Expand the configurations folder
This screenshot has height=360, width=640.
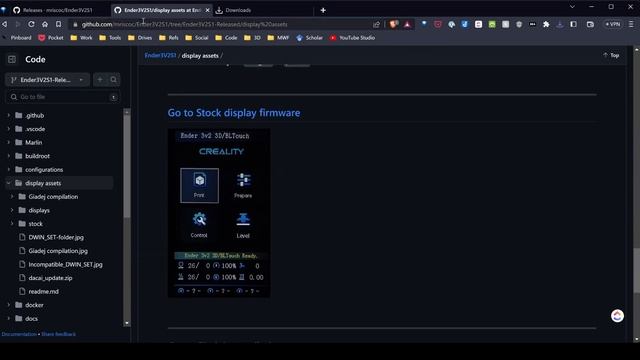point(9,169)
